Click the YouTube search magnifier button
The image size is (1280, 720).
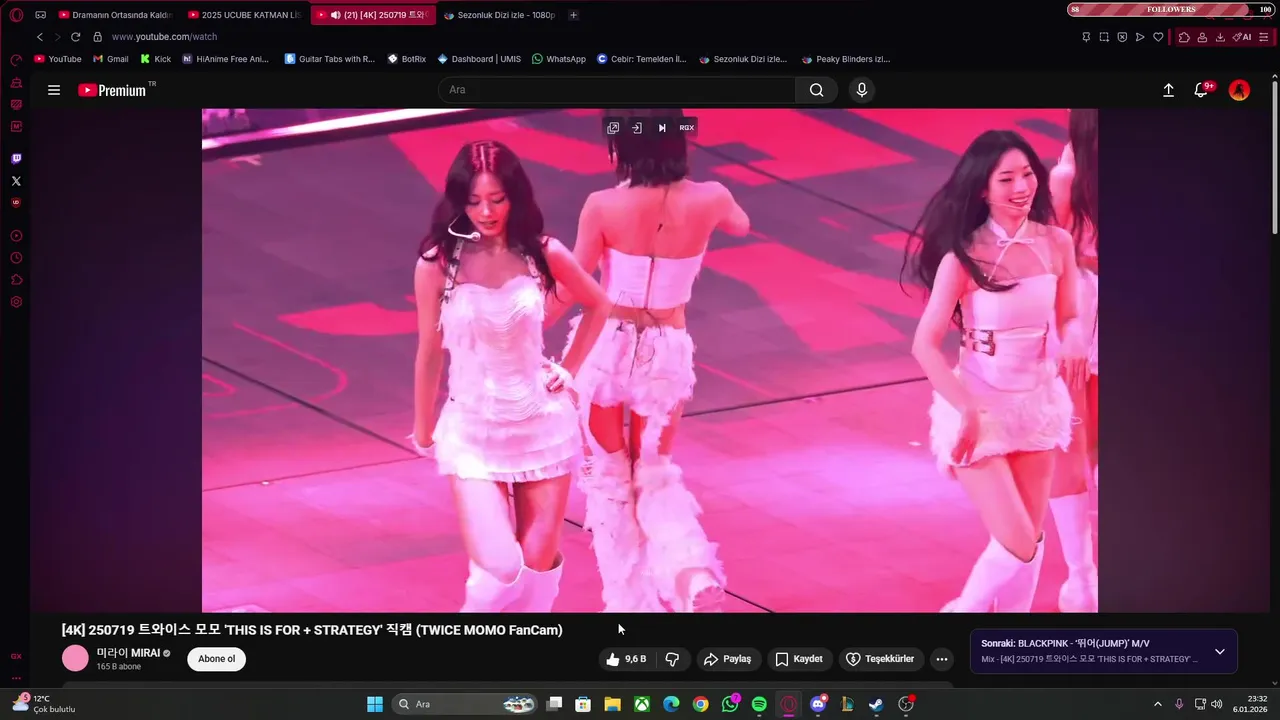click(x=817, y=90)
